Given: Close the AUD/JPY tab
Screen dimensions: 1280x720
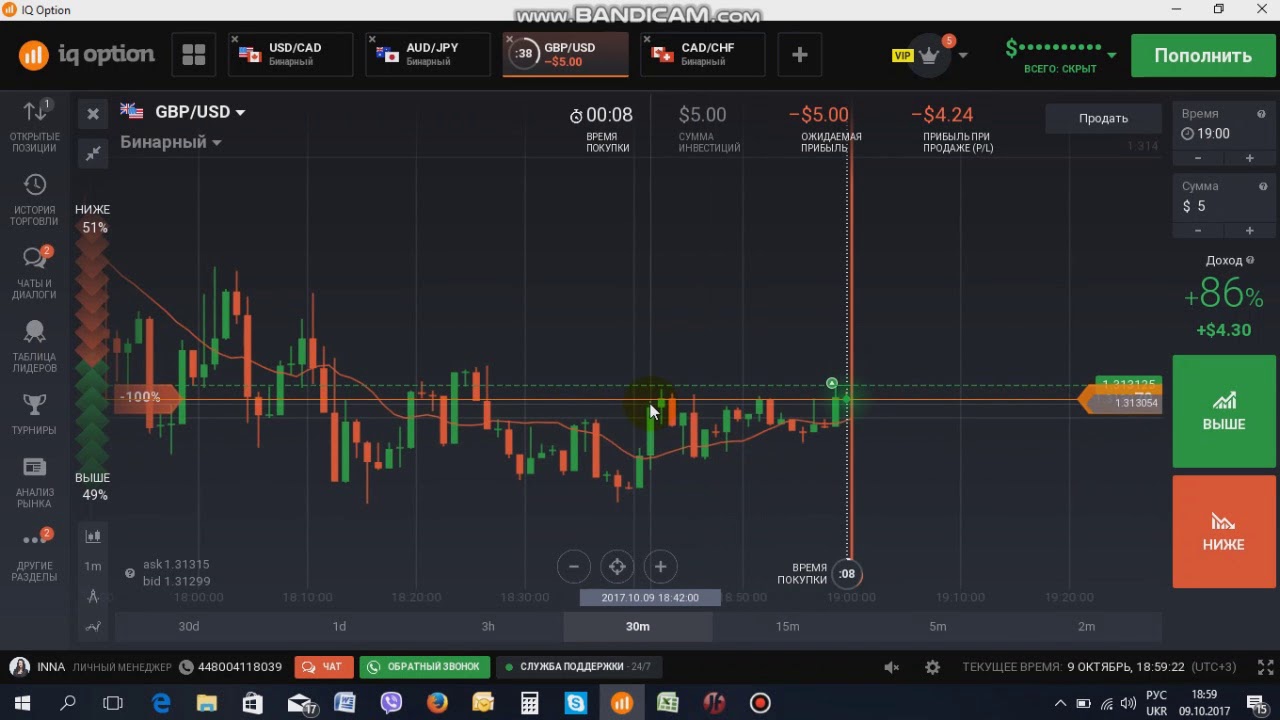Looking at the screenshot, I should coord(372,40).
